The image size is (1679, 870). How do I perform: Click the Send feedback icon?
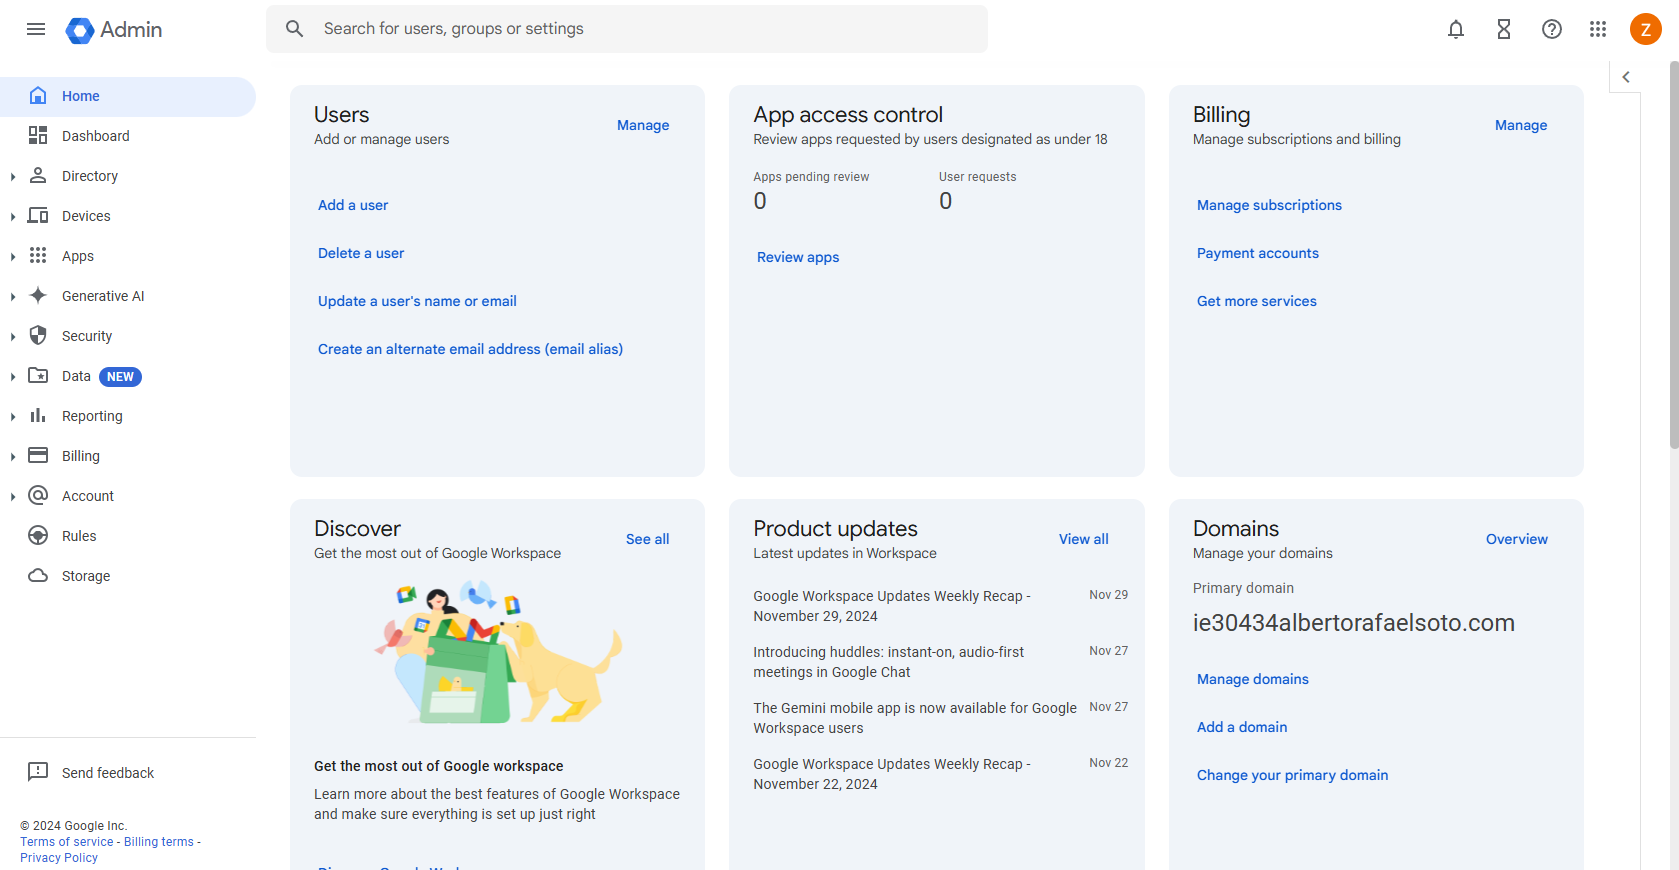(x=38, y=772)
